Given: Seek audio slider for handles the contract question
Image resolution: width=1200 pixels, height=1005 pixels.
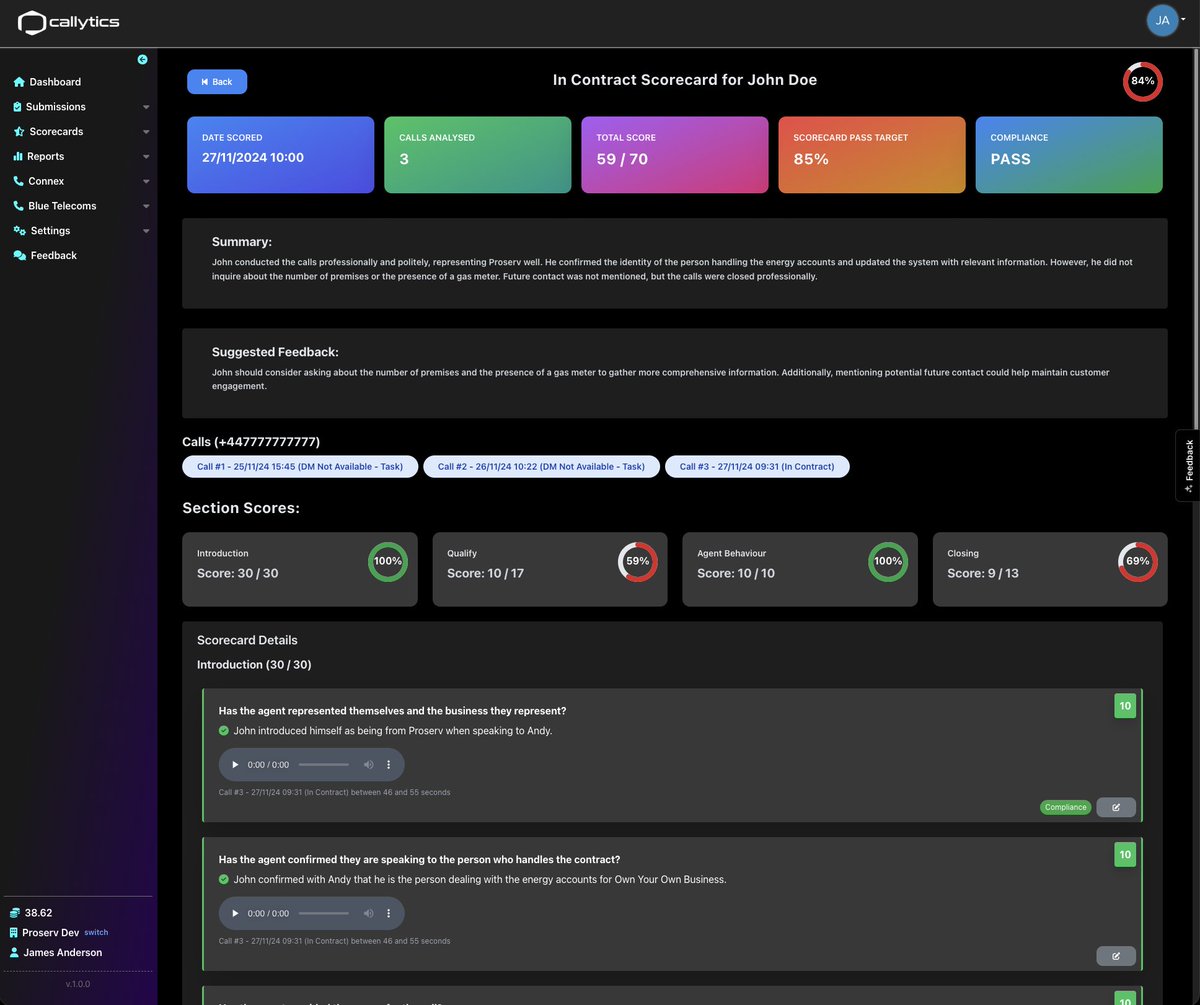Looking at the screenshot, I should [x=324, y=913].
